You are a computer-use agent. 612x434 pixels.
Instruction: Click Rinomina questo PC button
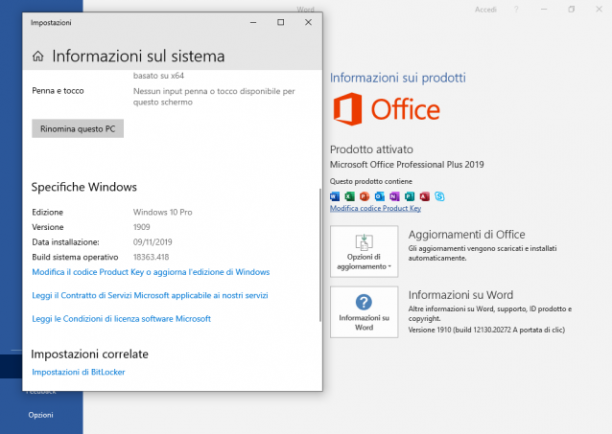[x=78, y=129]
